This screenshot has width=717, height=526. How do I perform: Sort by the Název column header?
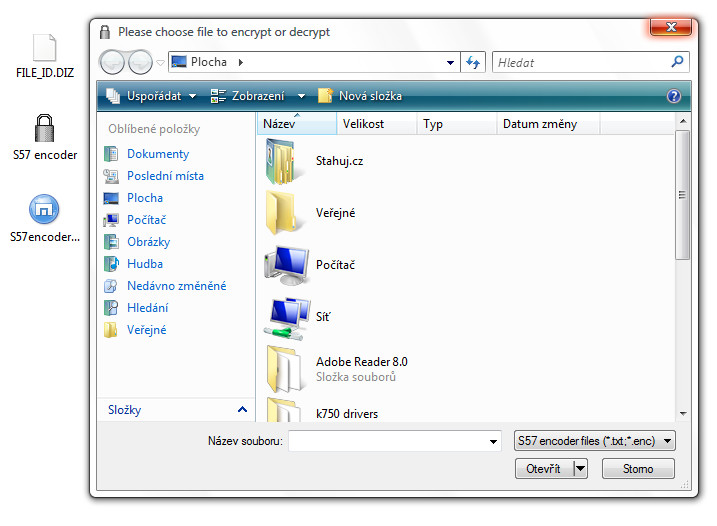tap(297, 124)
